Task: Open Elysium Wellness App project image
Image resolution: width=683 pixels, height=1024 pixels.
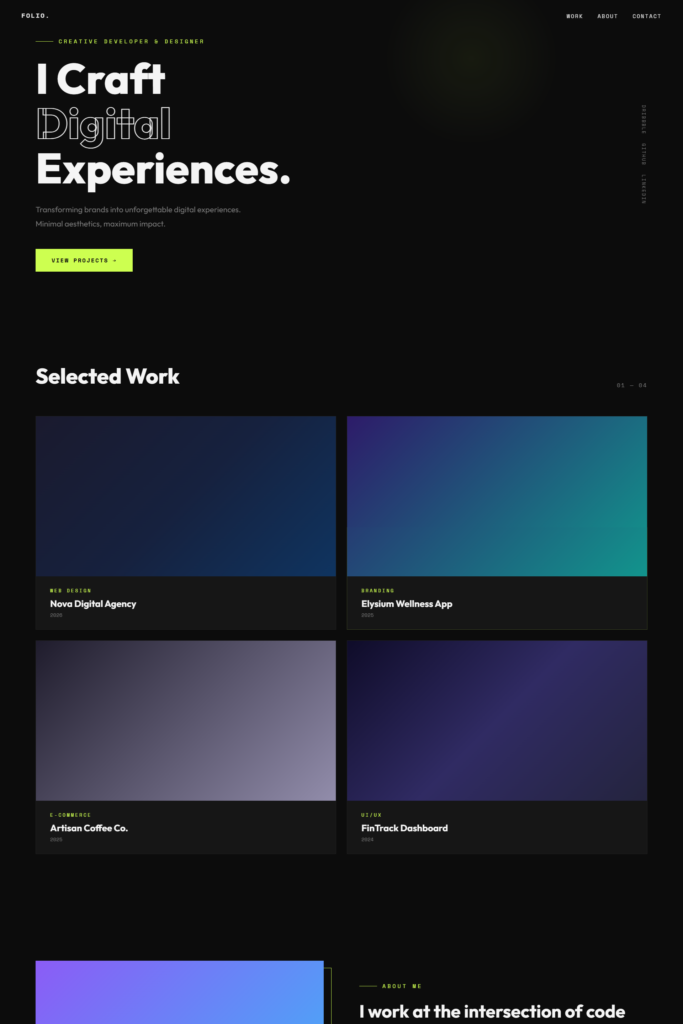Action: pyautogui.click(x=496, y=496)
